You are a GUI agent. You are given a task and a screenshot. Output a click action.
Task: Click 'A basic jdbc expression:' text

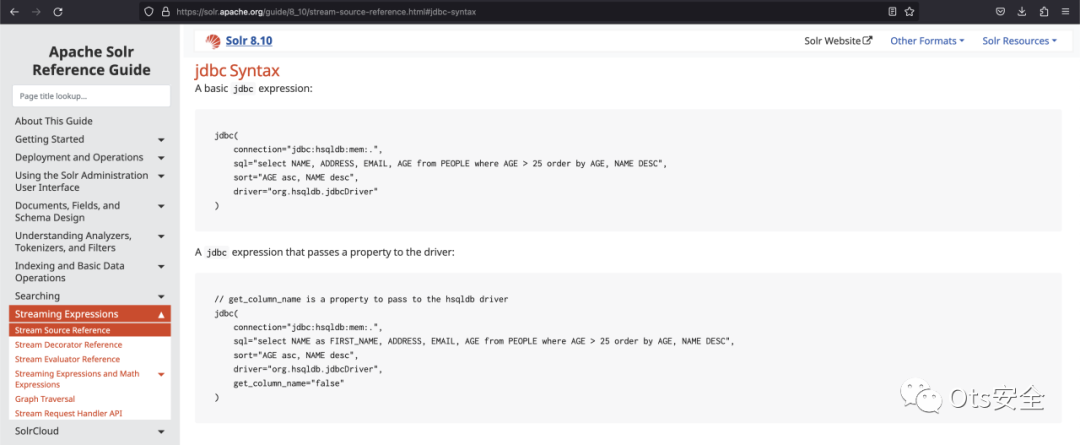click(254, 89)
